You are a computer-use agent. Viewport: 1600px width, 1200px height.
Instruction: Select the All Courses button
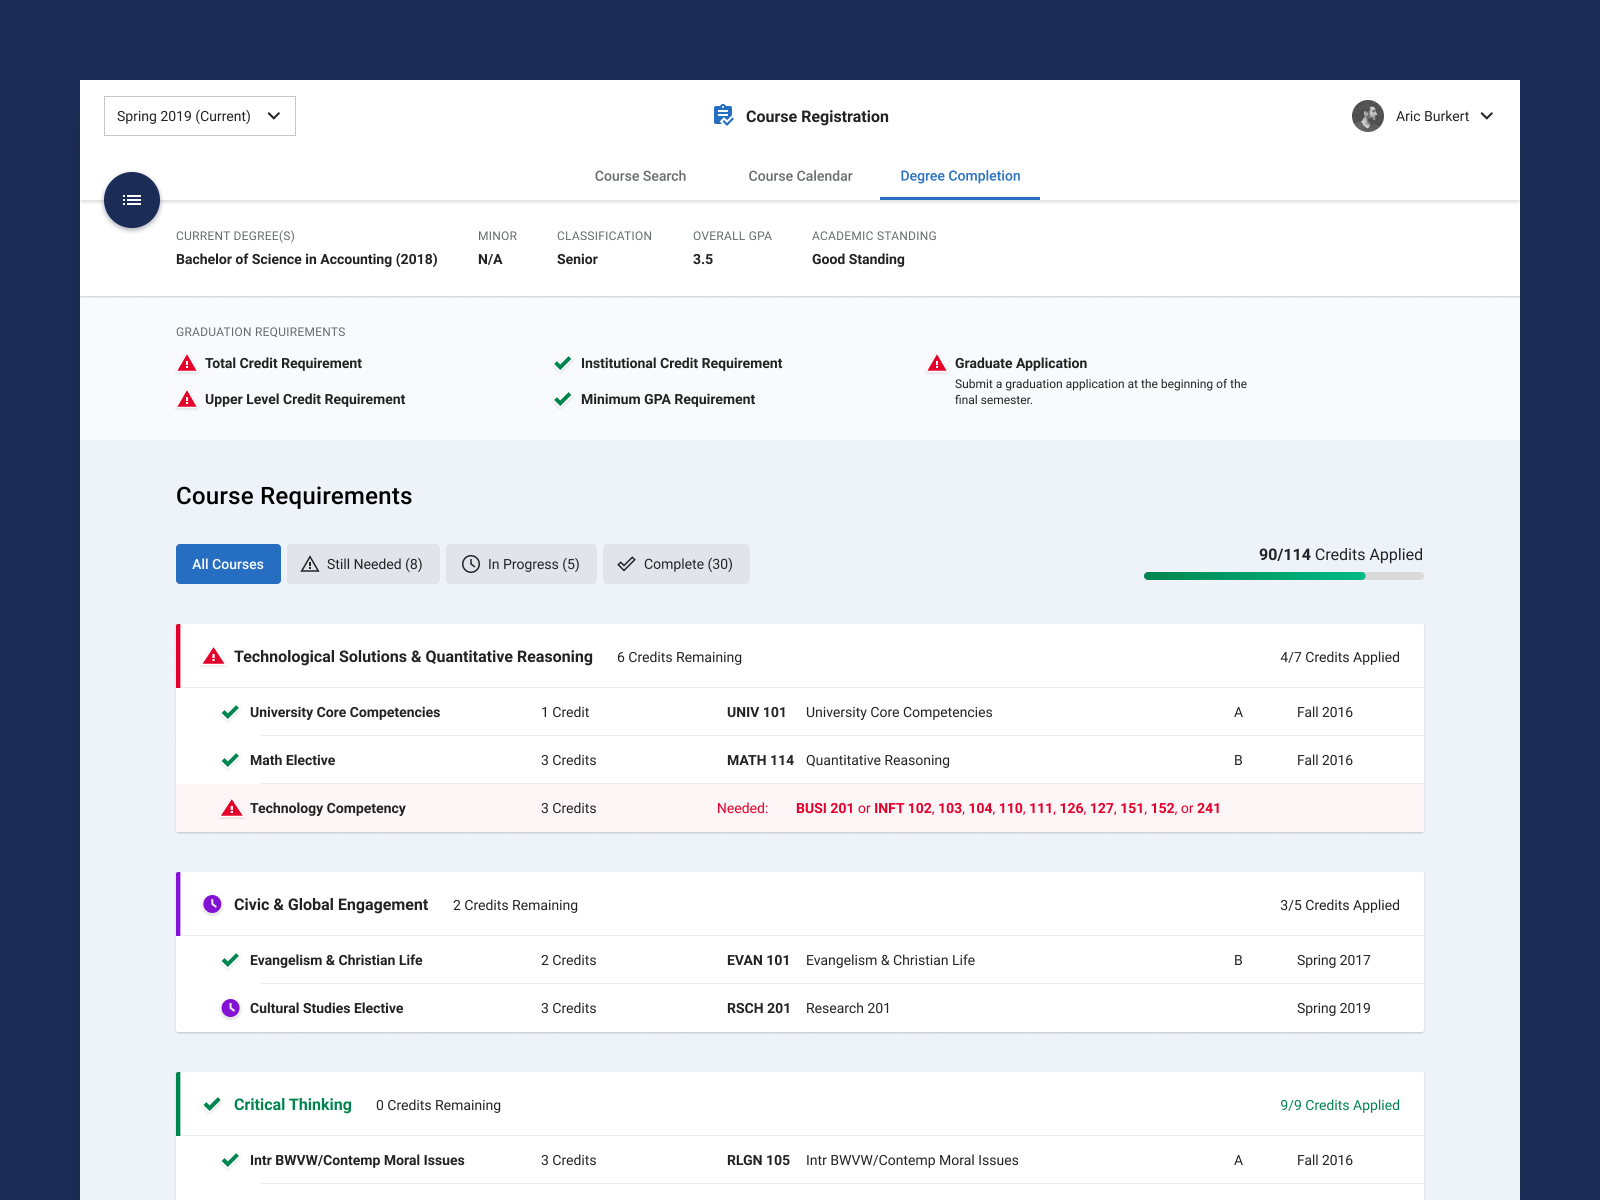point(228,564)
